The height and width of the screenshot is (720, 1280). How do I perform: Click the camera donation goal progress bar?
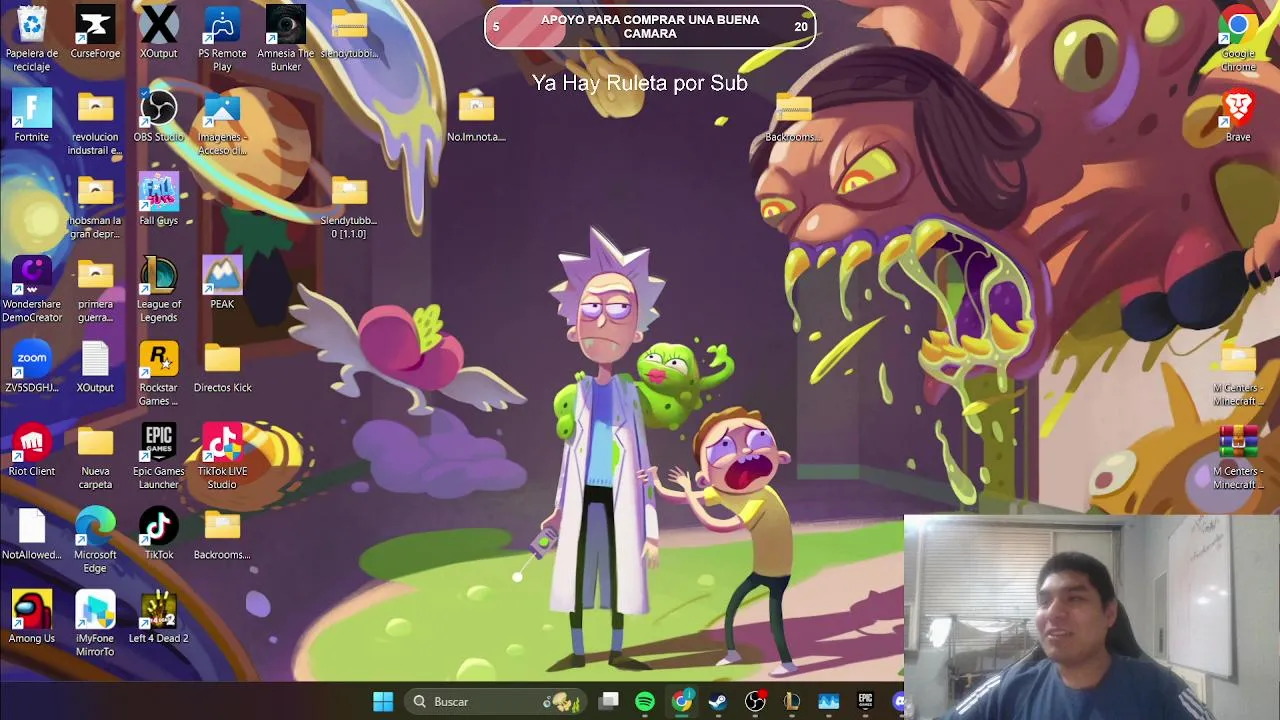[650, 27]
